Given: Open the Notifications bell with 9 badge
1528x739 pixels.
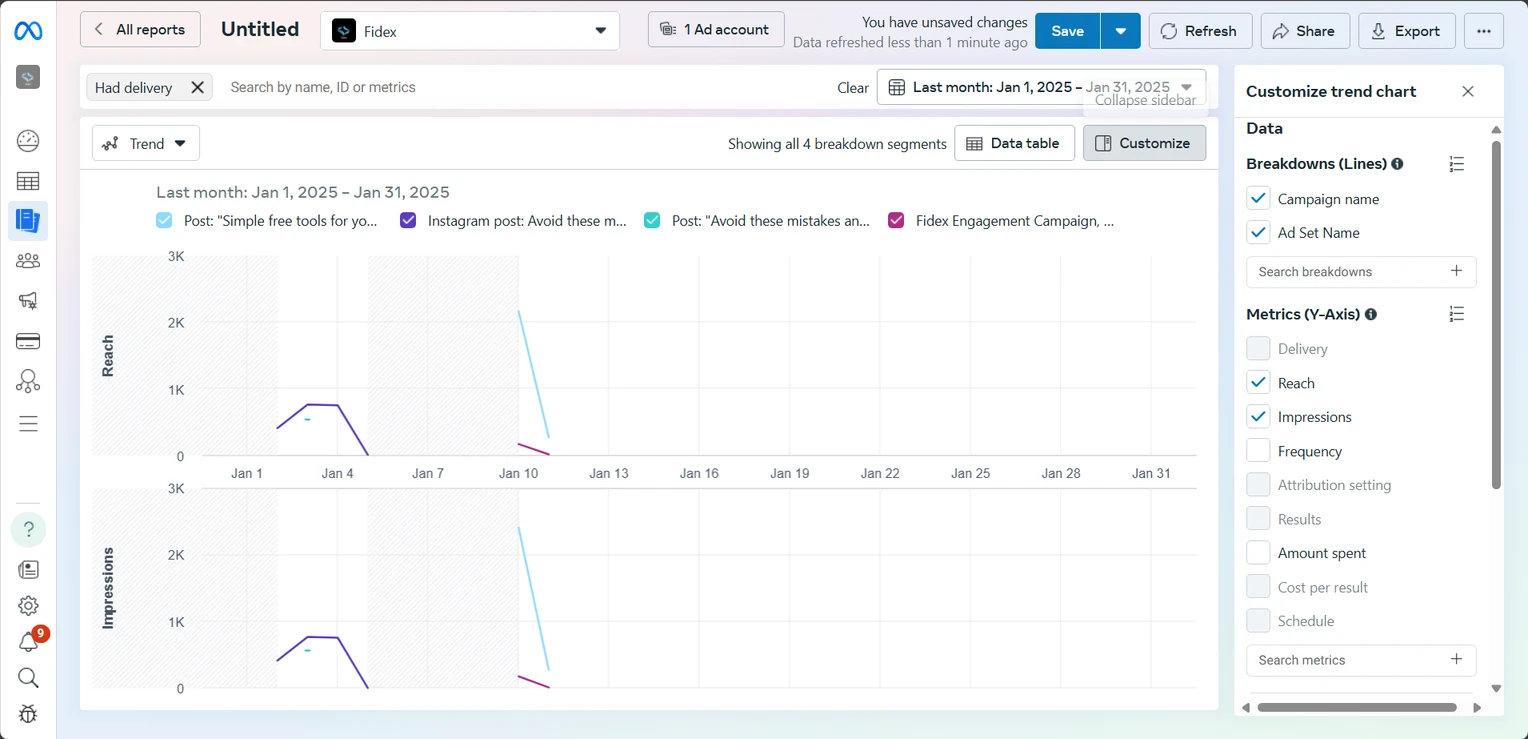Looking at the screenshot, I should (x=28, y=642).
